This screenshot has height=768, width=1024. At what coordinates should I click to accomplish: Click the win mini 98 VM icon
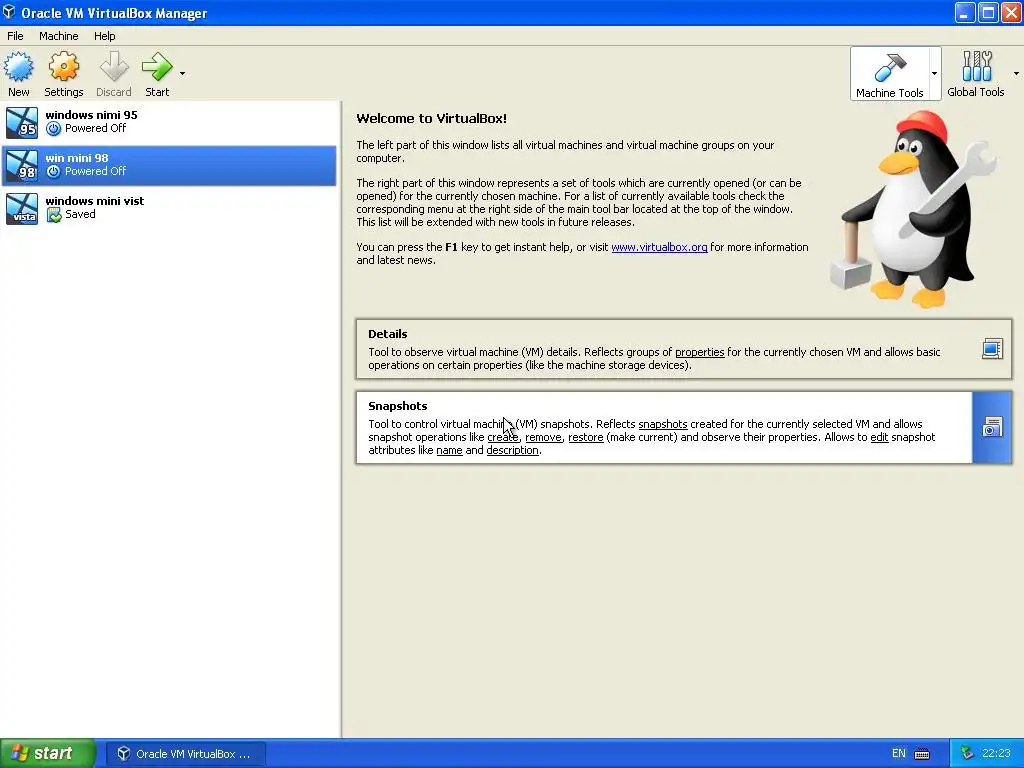coord(22,165)
